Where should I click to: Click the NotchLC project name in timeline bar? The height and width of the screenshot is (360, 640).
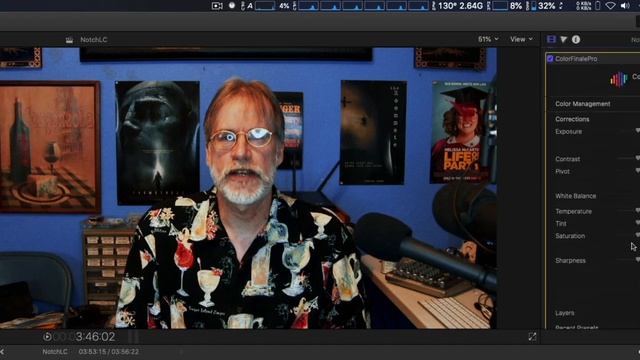tap(55, 352)
